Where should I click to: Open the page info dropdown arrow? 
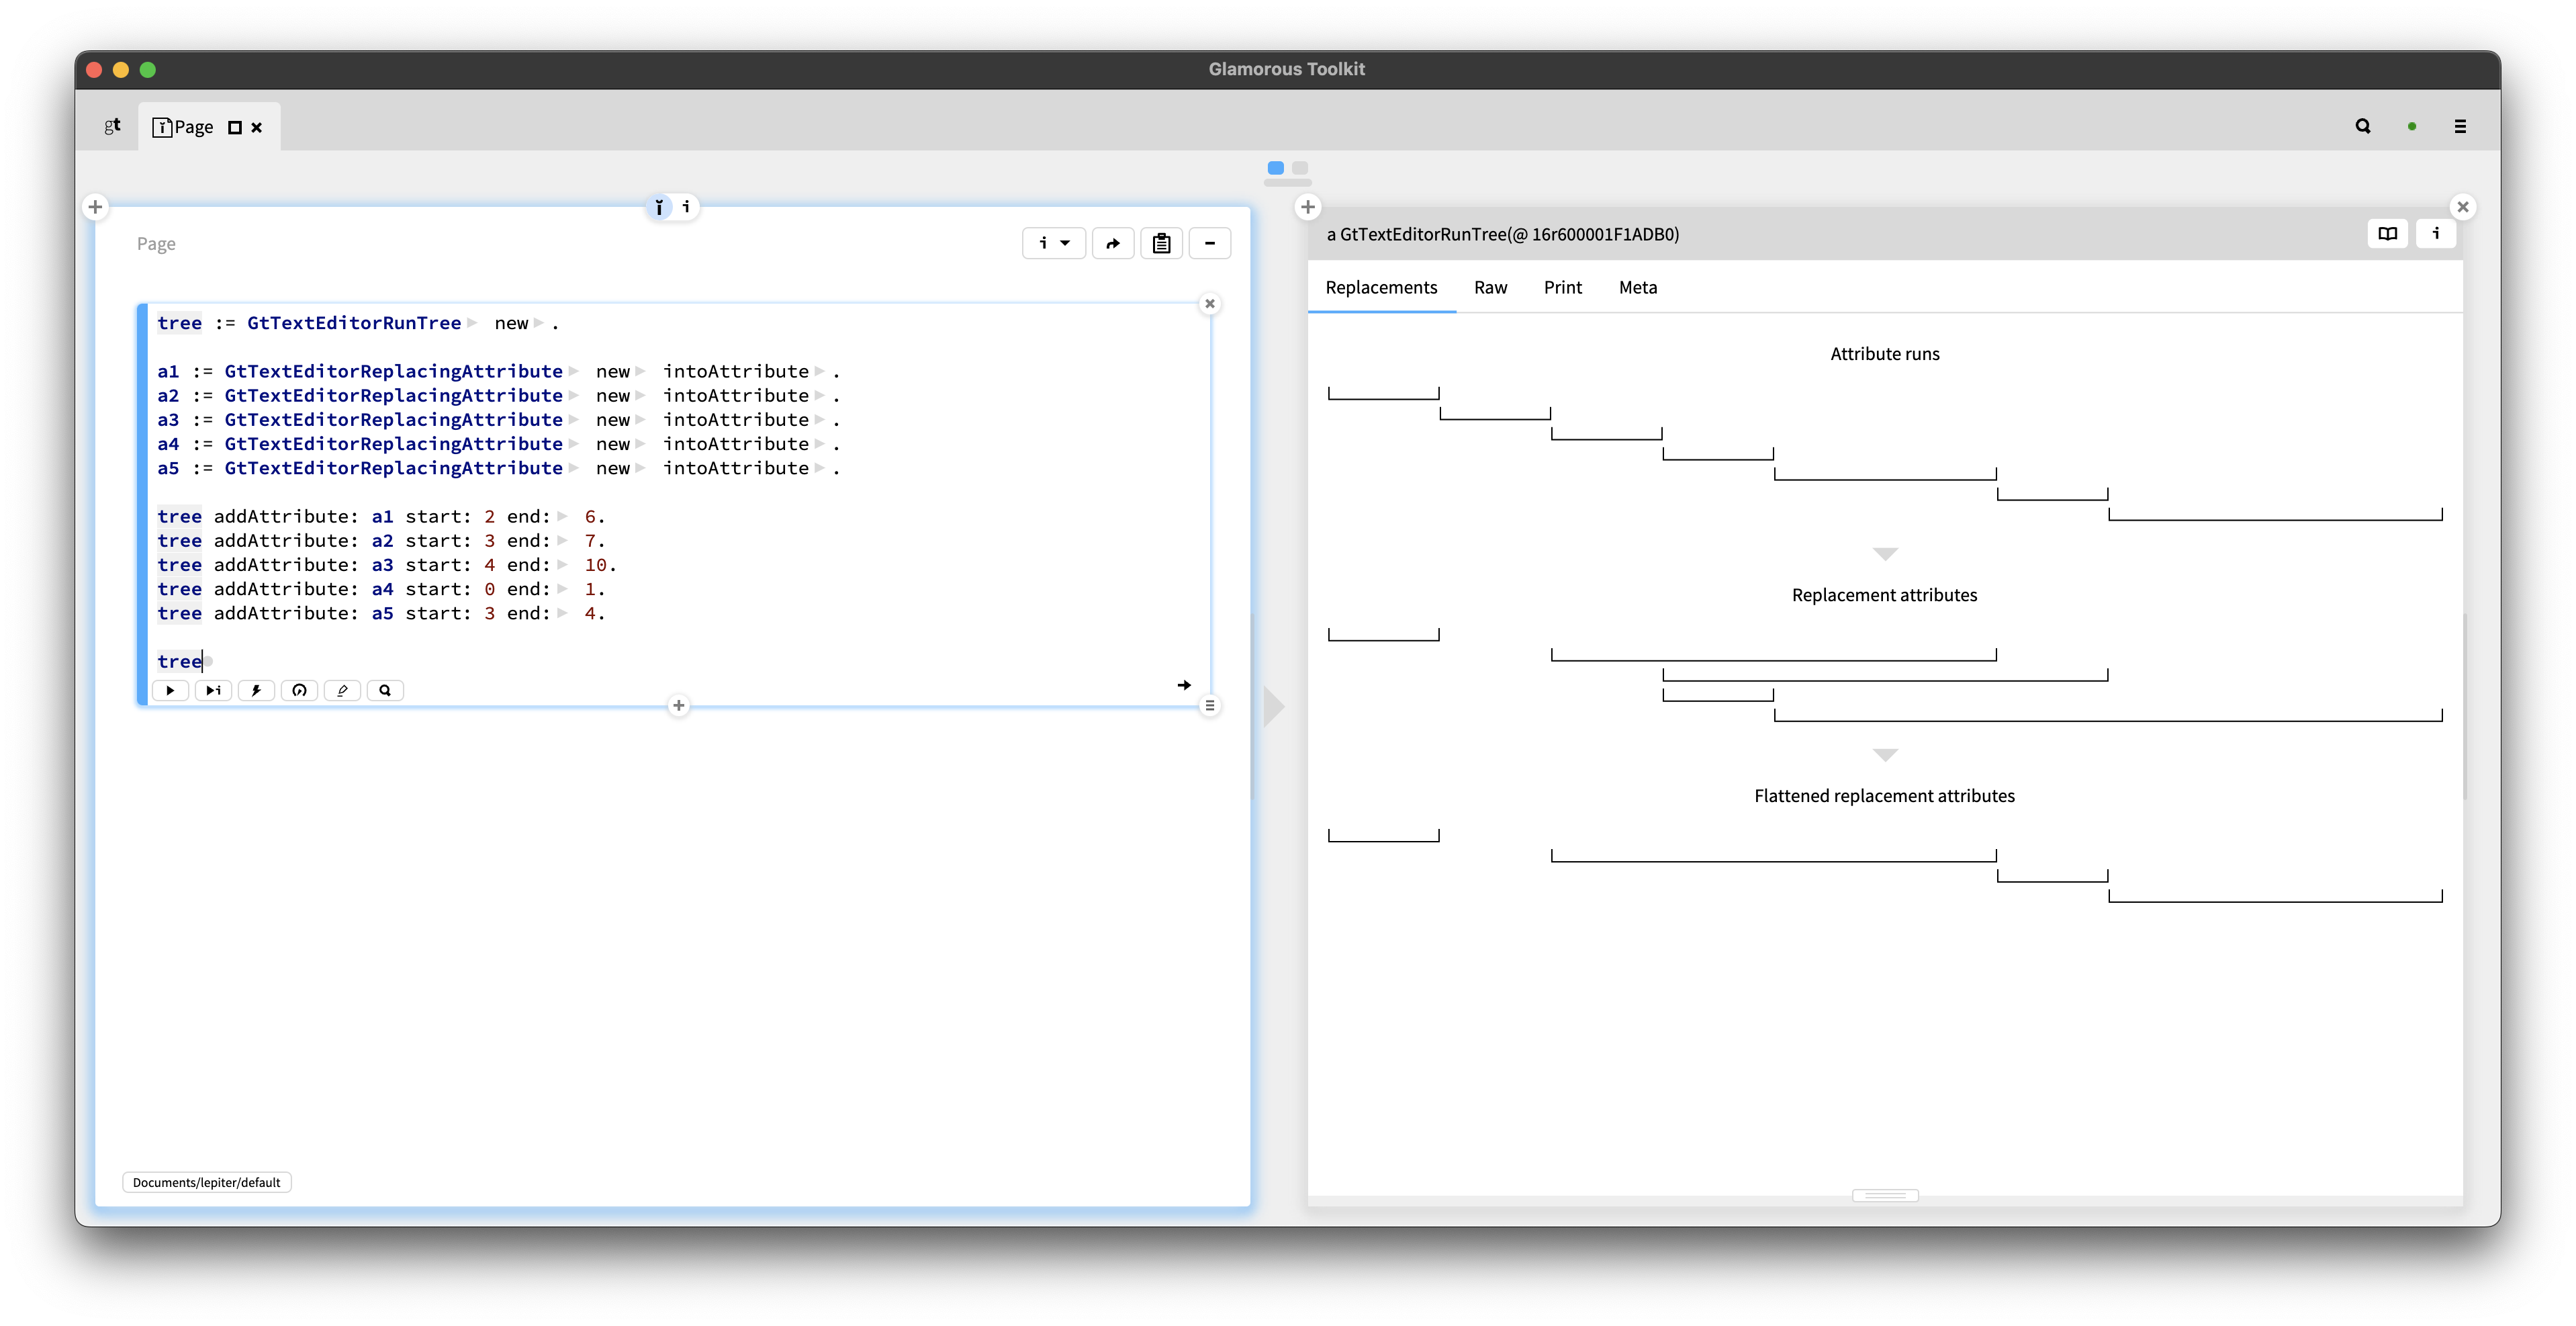point(1065,243)
